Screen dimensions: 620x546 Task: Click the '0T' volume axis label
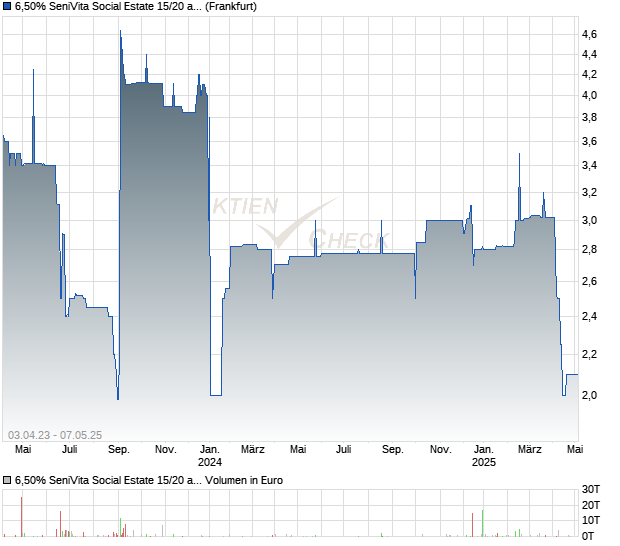[x=588, y=536]
